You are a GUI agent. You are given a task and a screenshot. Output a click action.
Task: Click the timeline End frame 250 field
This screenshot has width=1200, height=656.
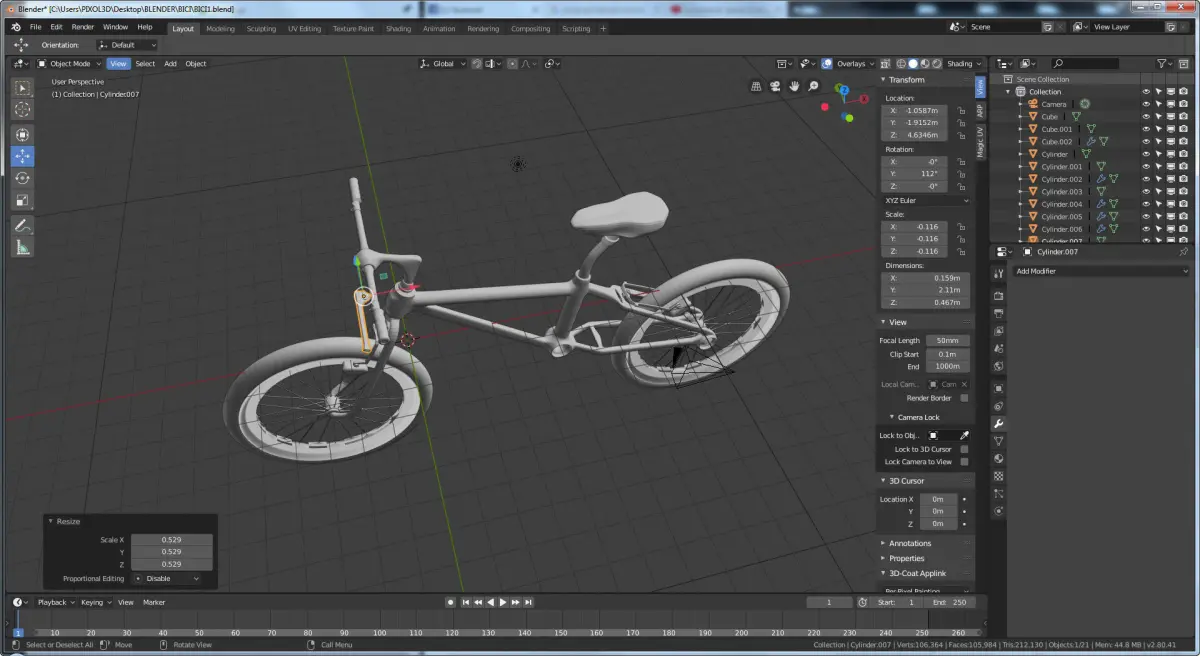point(950,602)
